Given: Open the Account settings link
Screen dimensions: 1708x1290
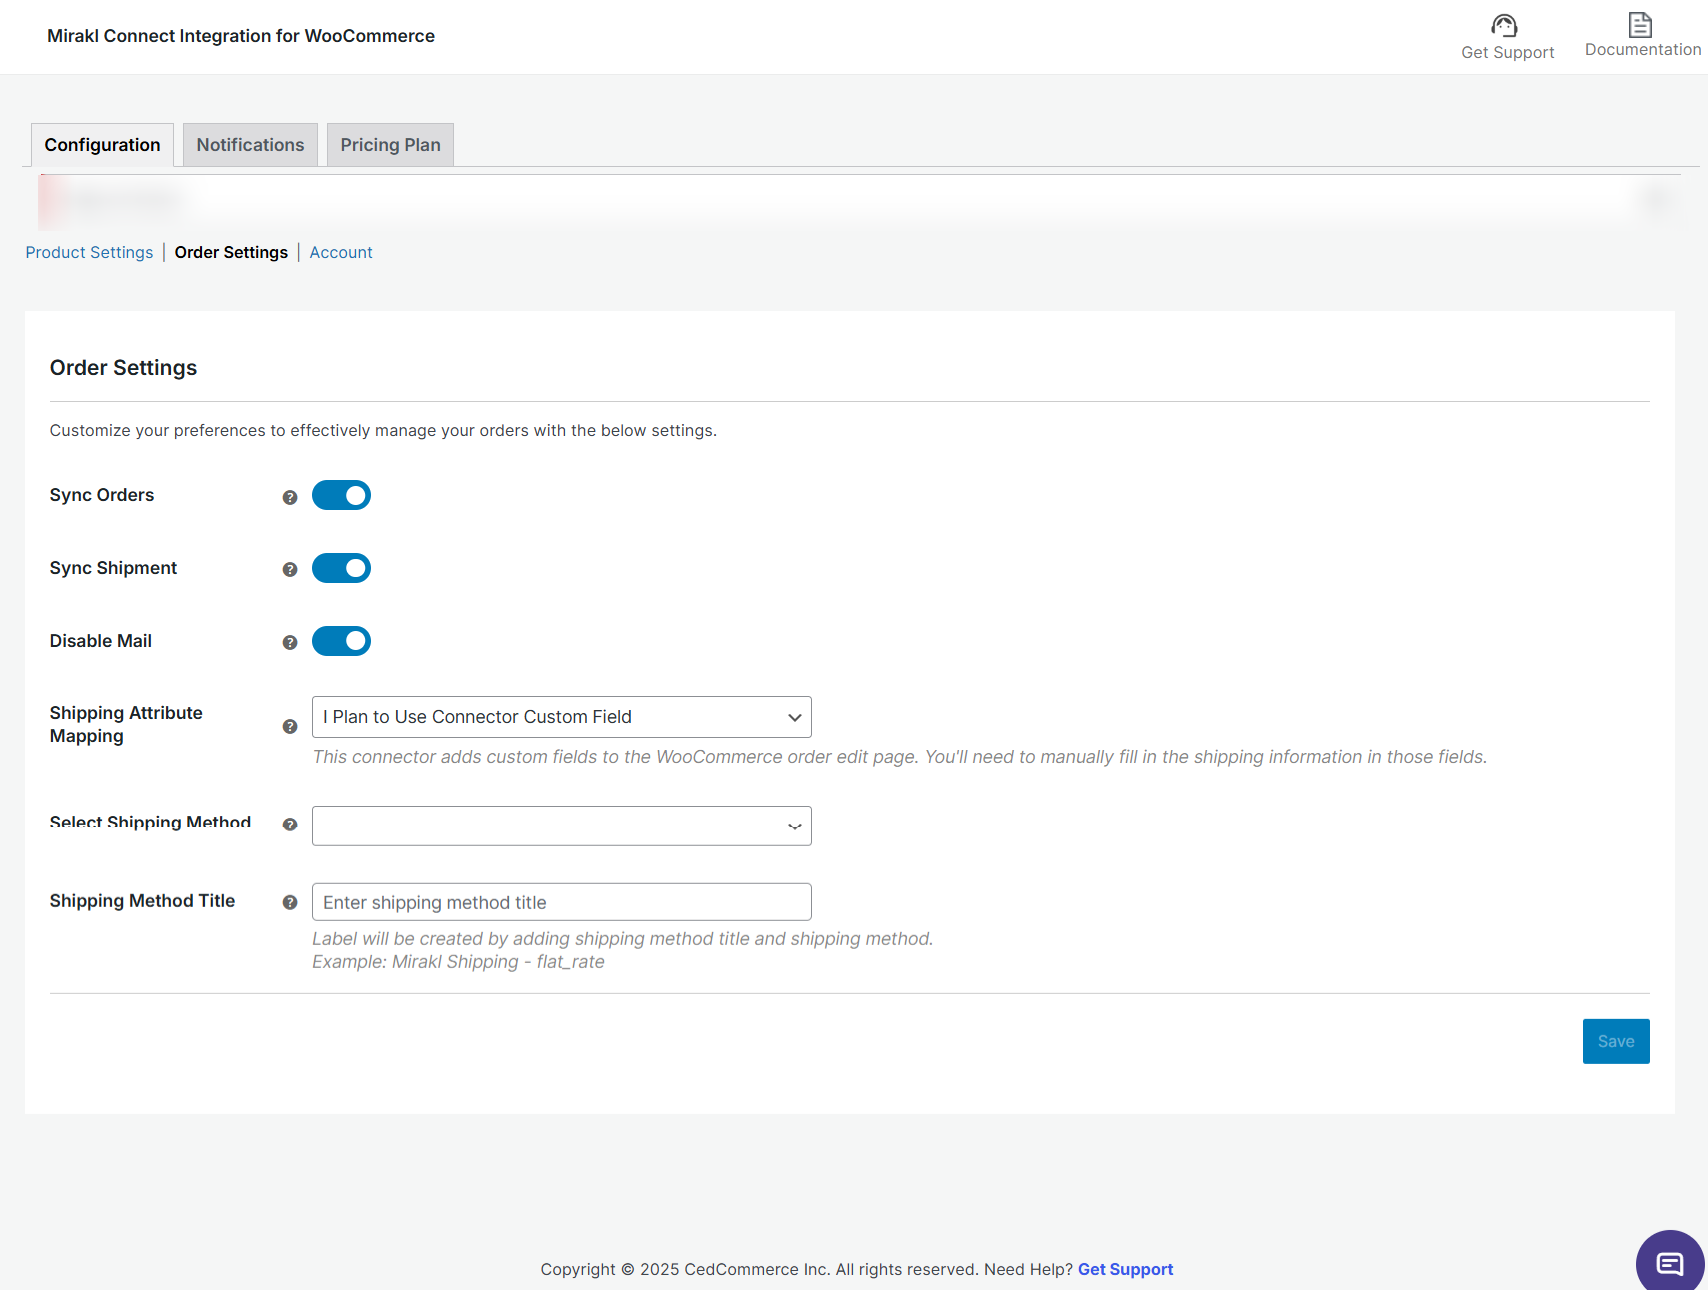Looking at the screenshot, I should coord(341,253).
